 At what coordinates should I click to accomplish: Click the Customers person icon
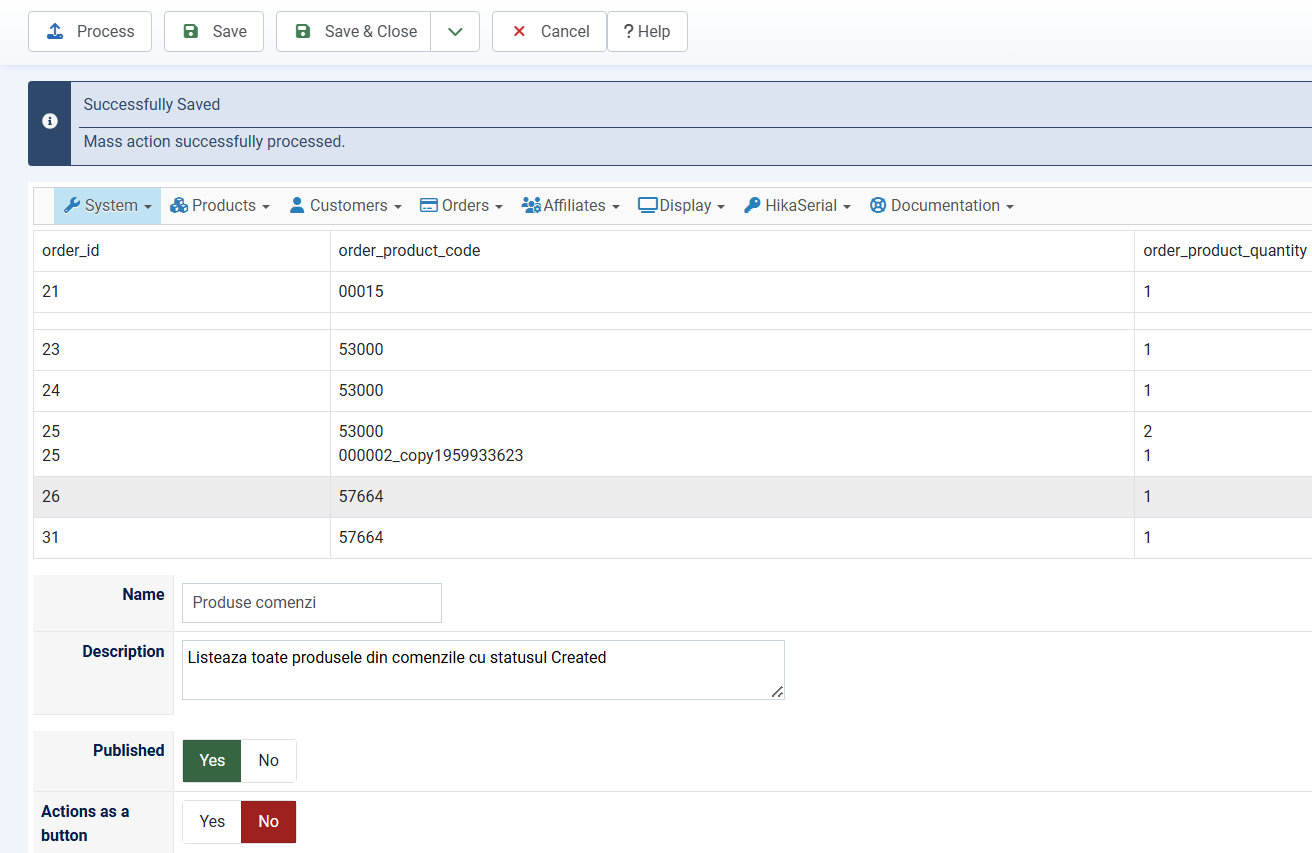point(297,205)
